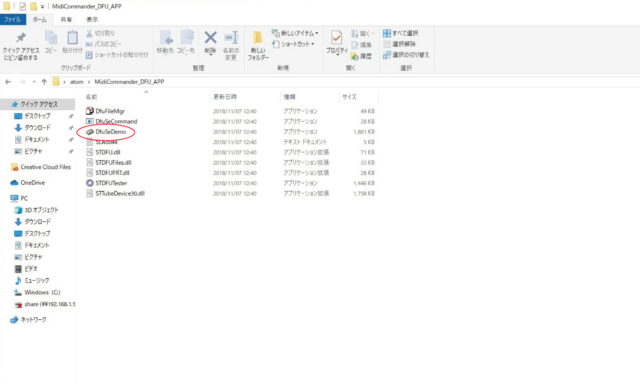This screenshot has height=384, width=640.
Task: Sort by the Name column header
Action: [91, 97]
